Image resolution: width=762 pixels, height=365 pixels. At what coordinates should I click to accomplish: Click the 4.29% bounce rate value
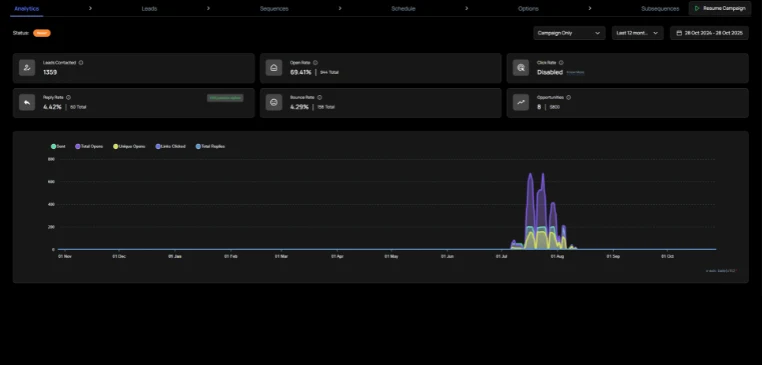point(299,107)
